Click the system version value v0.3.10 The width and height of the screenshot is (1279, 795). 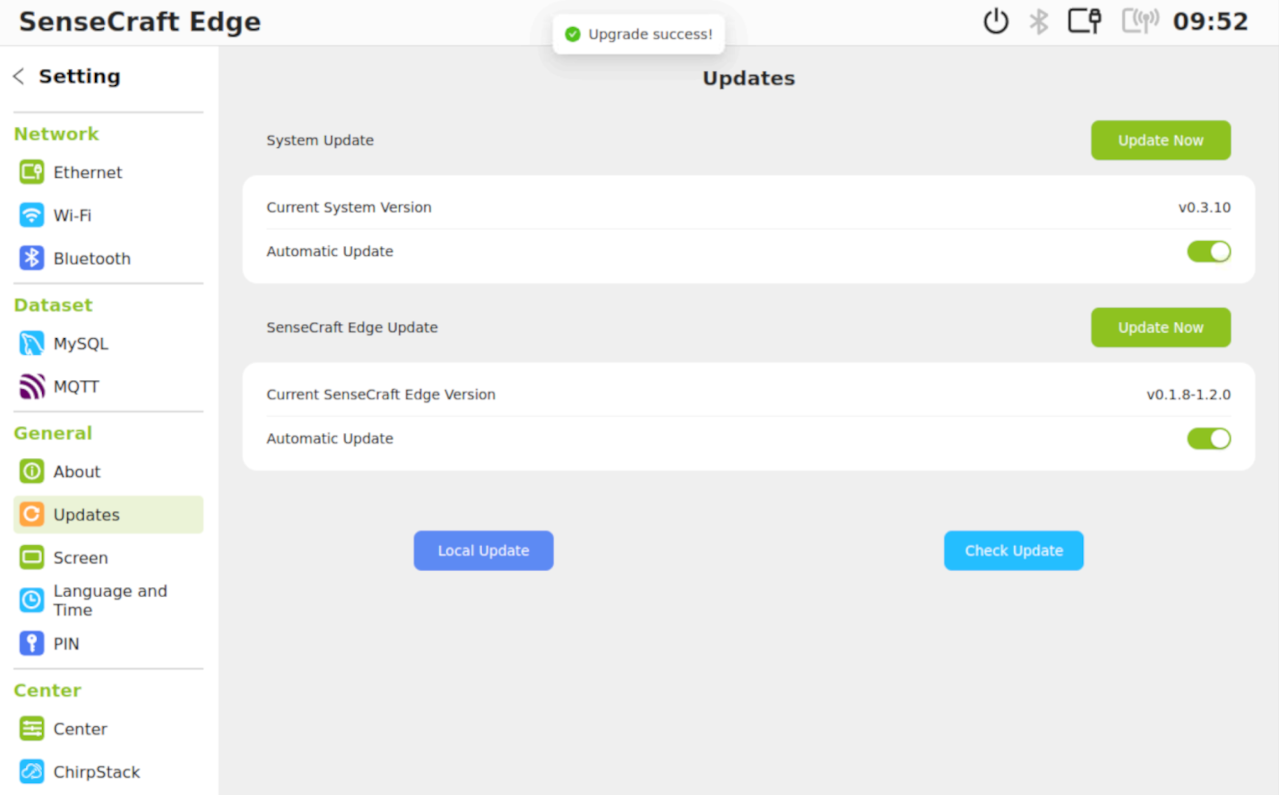click(x=1204, y=208)
